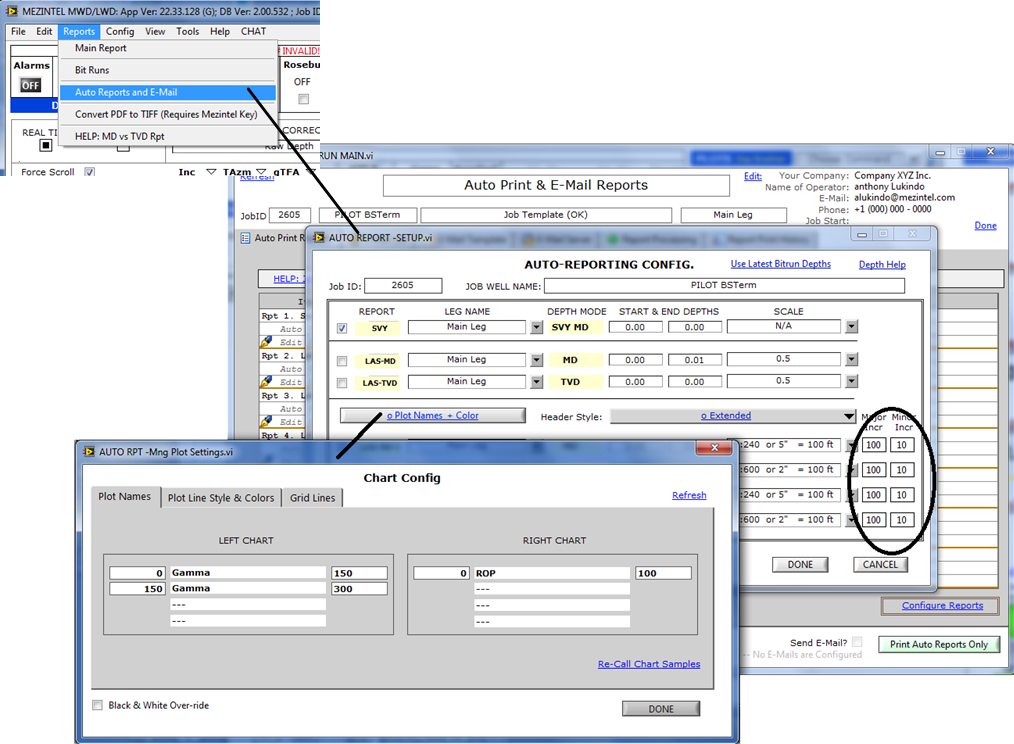Click the Done link under company info
This screenshot has width=1014, height=744.
[986, 225]
